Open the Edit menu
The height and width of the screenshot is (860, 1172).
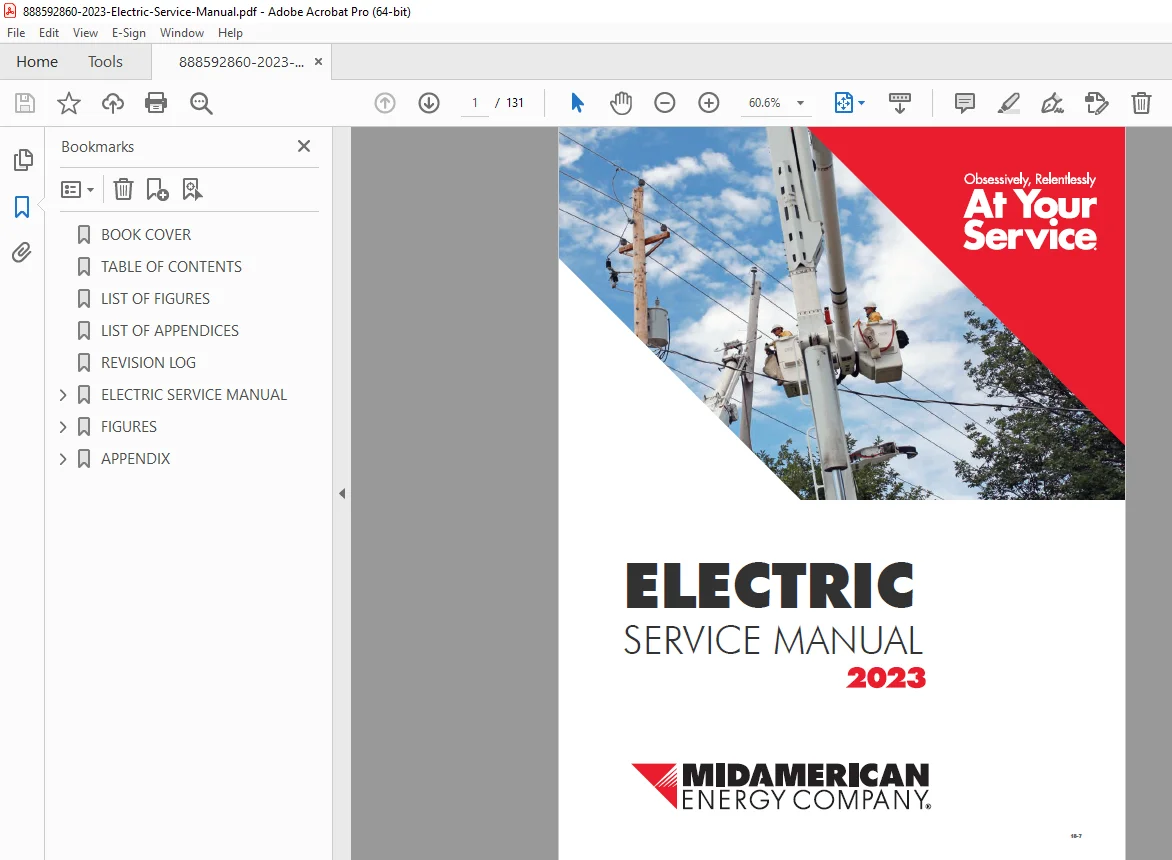49,33
